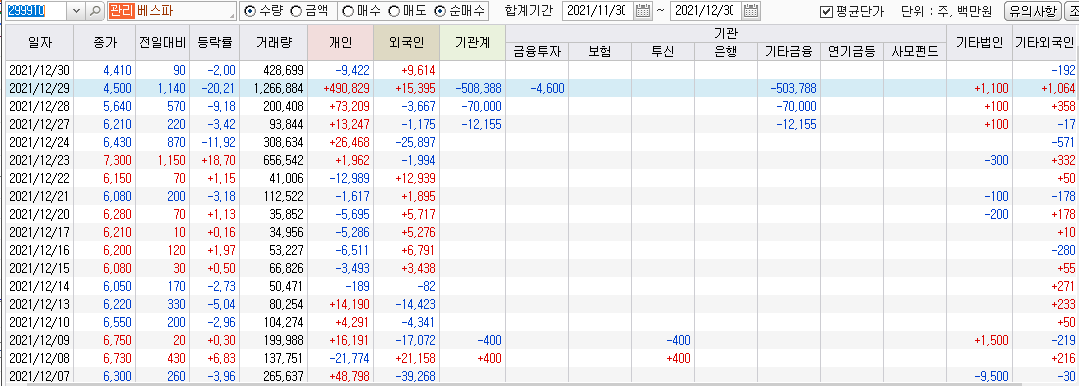Click the 유의사항 button
Screen dimensions: 1079x386
coord(1034,12)
